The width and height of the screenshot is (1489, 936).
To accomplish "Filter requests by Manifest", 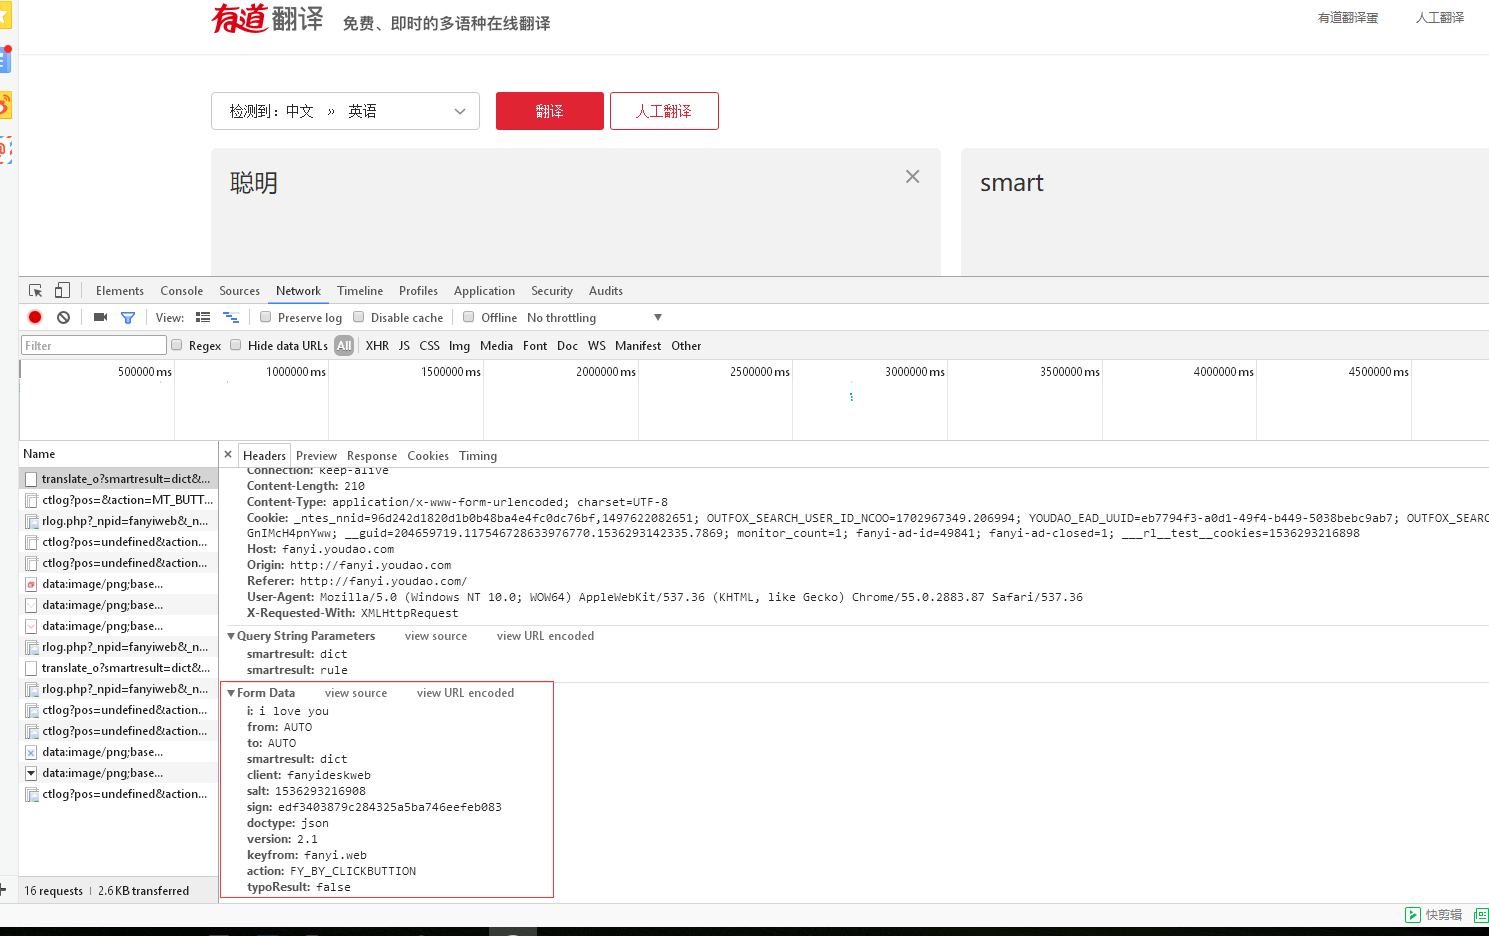I will pyautogui.click(x=638, y=346).
